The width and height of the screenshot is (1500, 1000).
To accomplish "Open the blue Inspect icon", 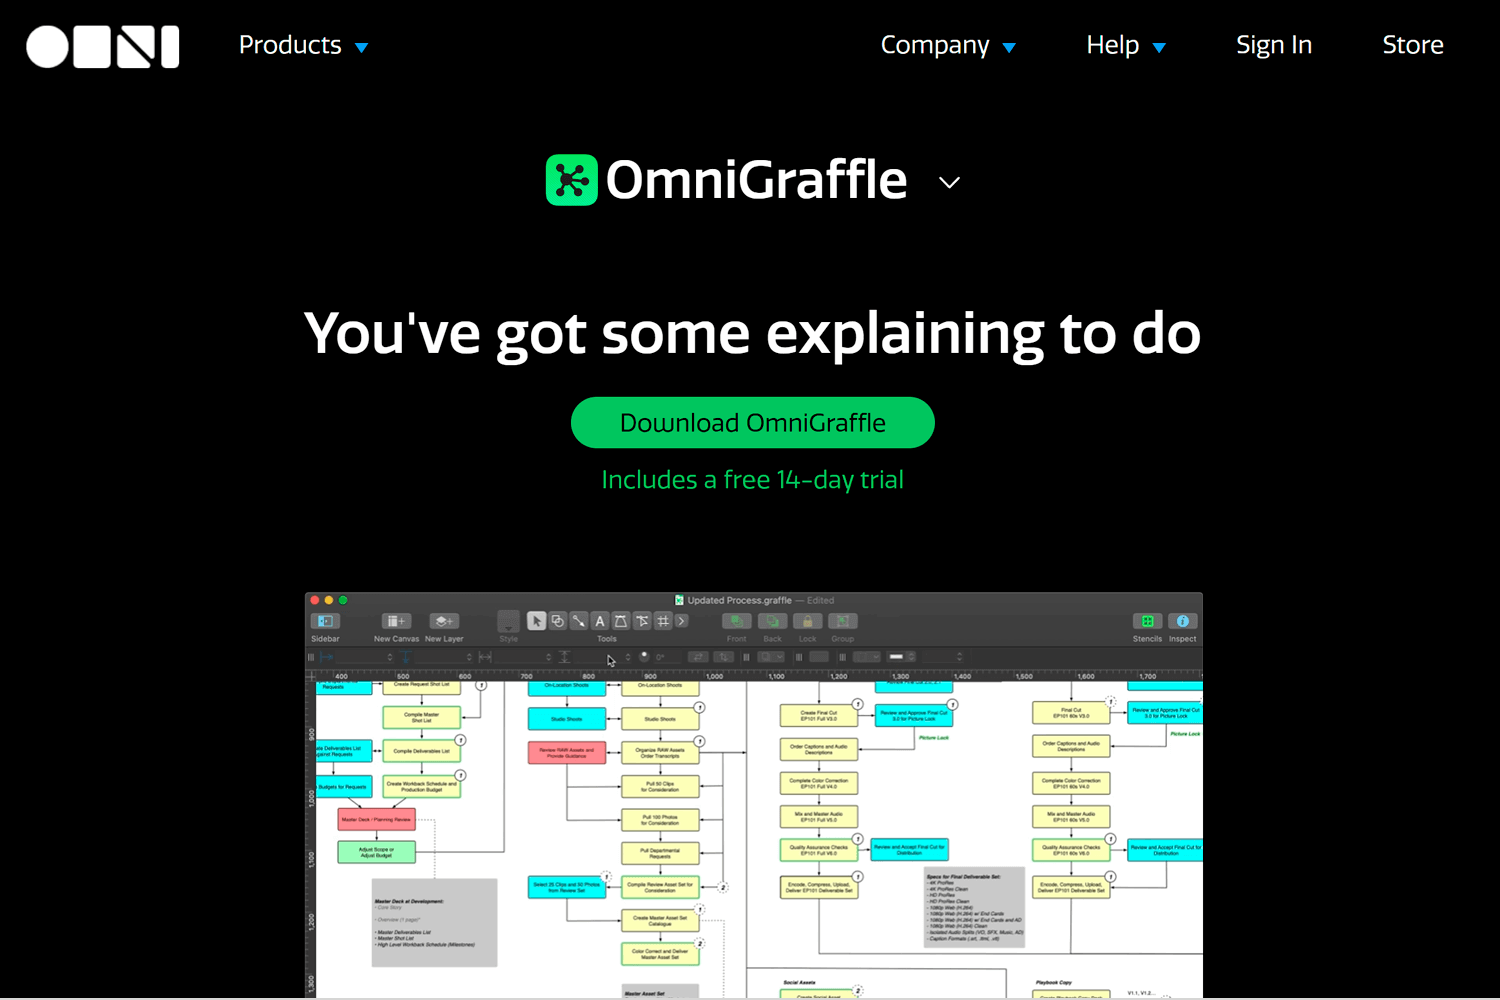I will pyautogui.click(x=1183, y=621).
